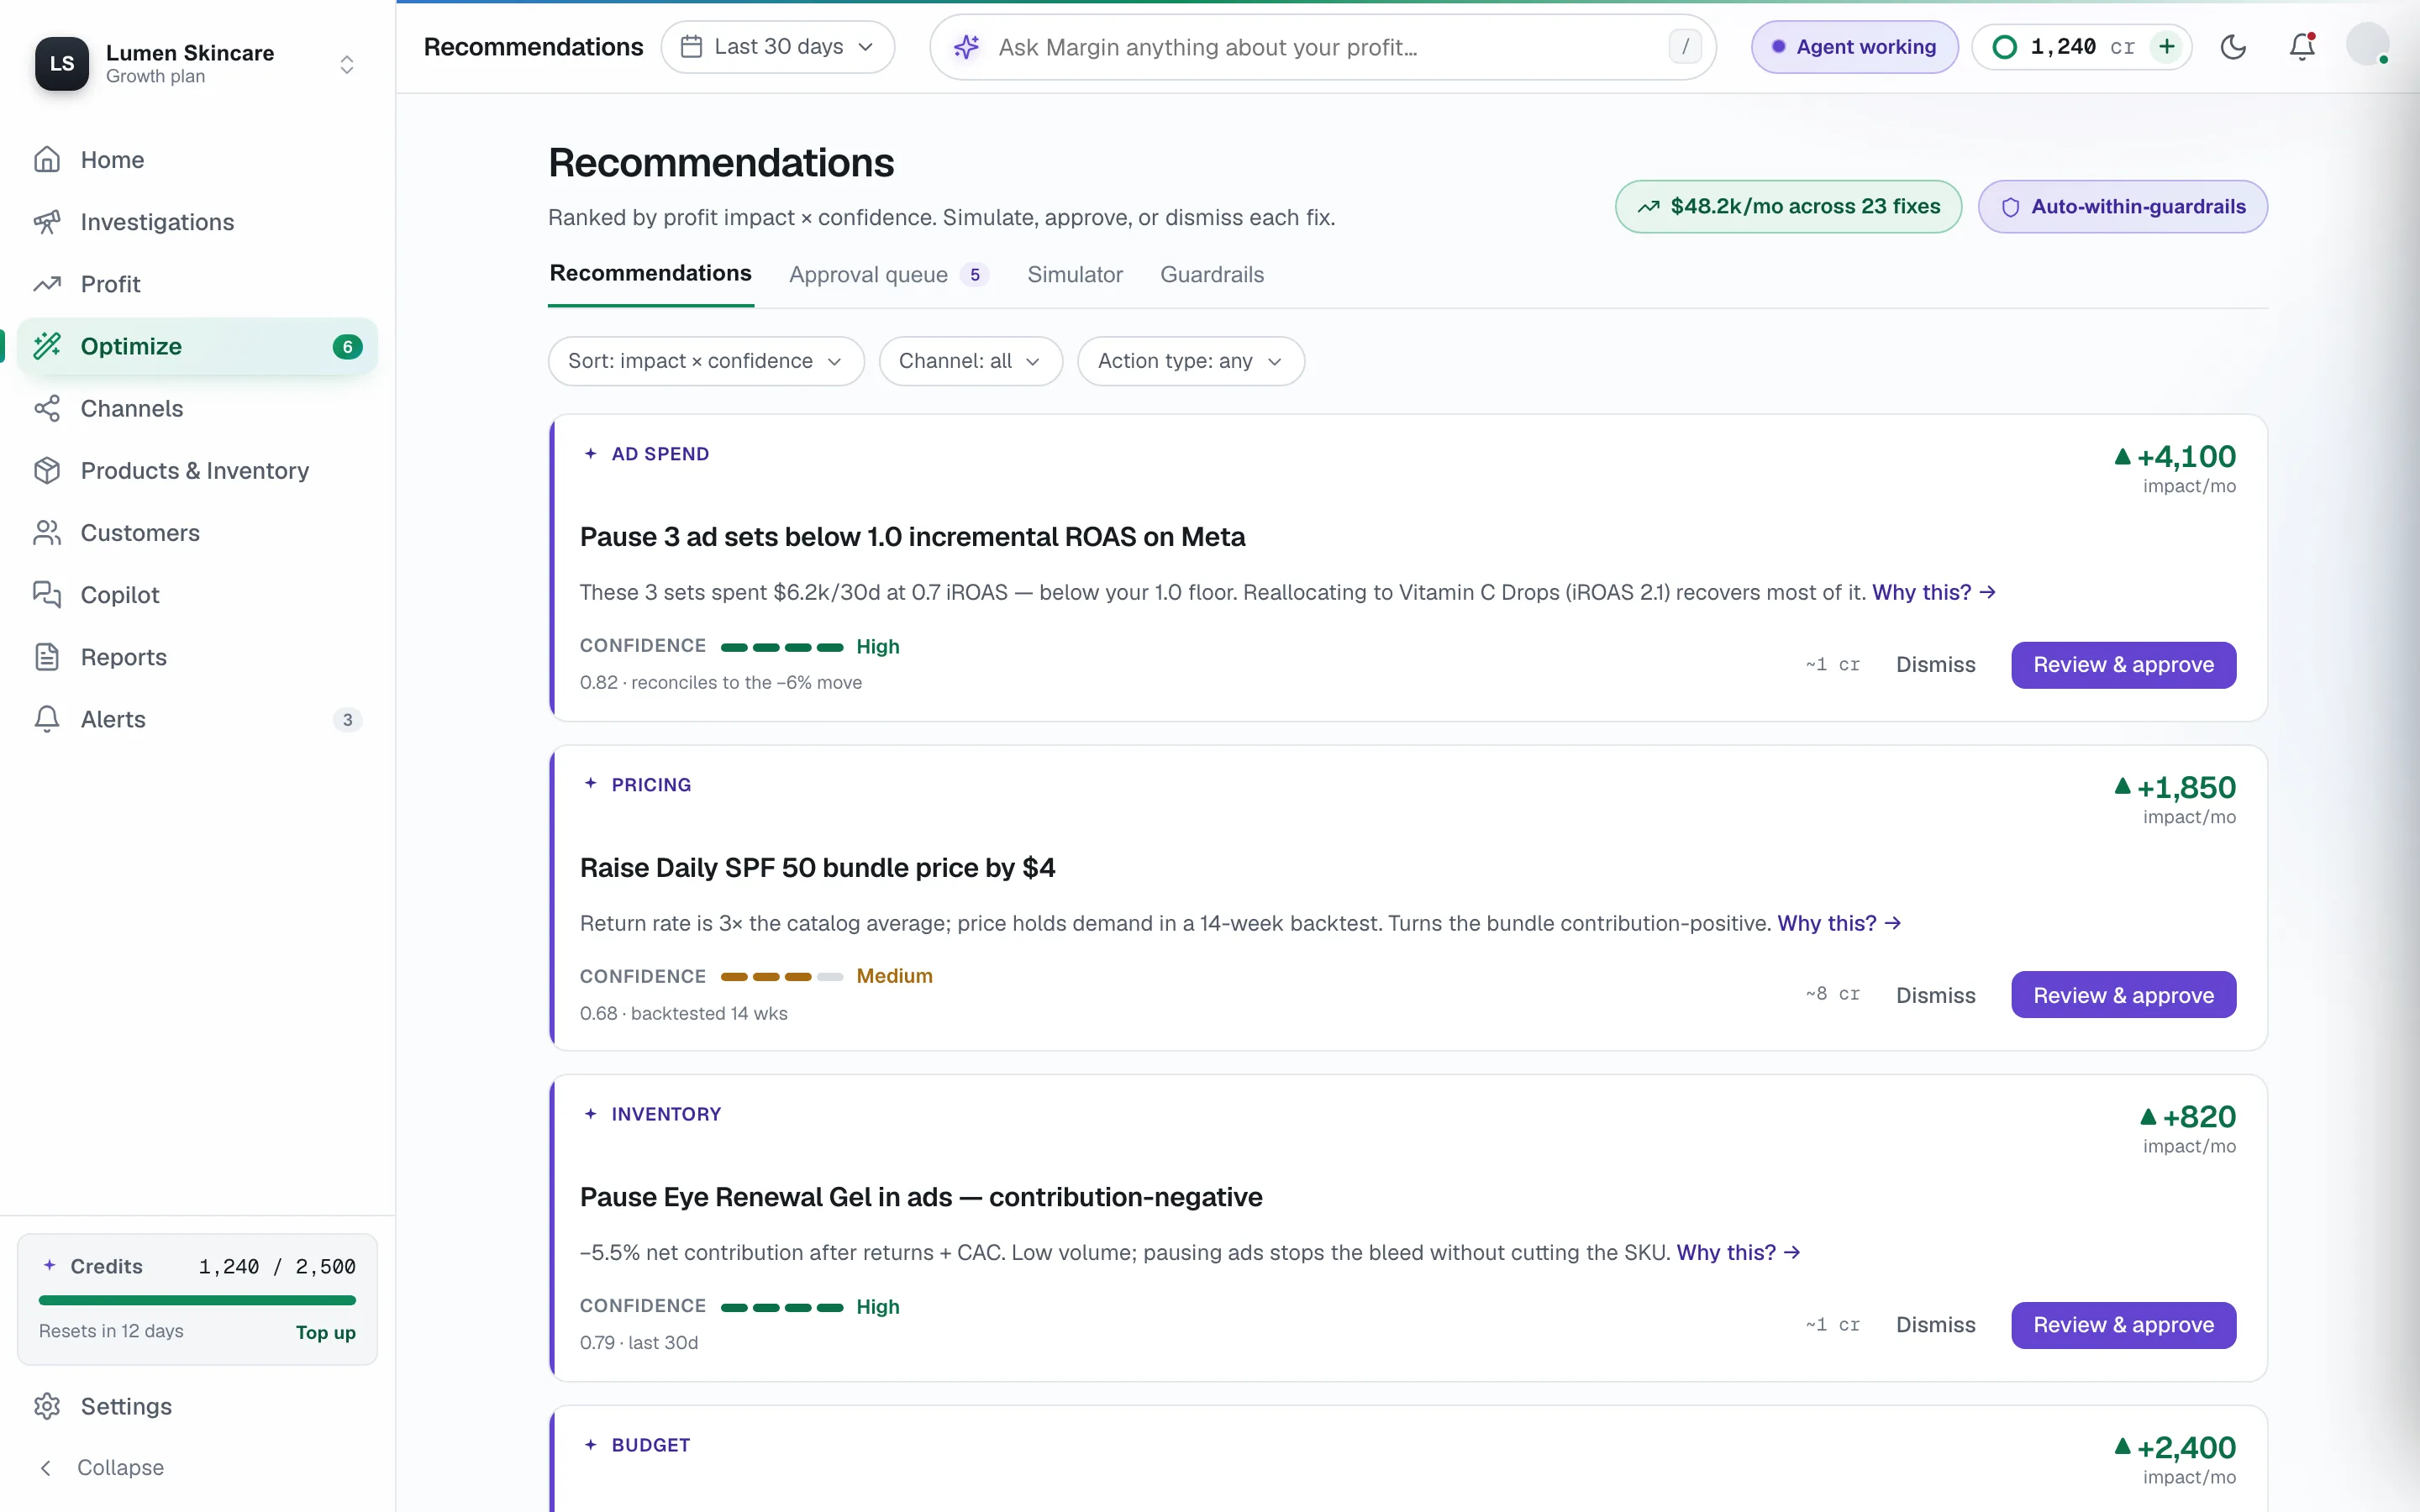This screenshot has height=1512, width=2420.
Task: Click the Medium confidence bar on pricing card
Action: click(781, 977)
